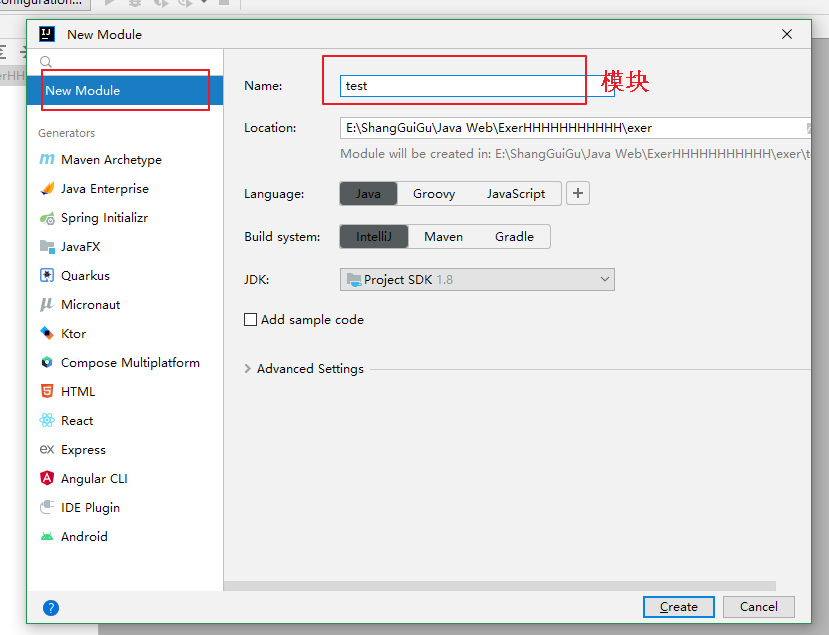Select the Express generator label
The width and height of the screenshot is (829, 635).
[84, 450]
